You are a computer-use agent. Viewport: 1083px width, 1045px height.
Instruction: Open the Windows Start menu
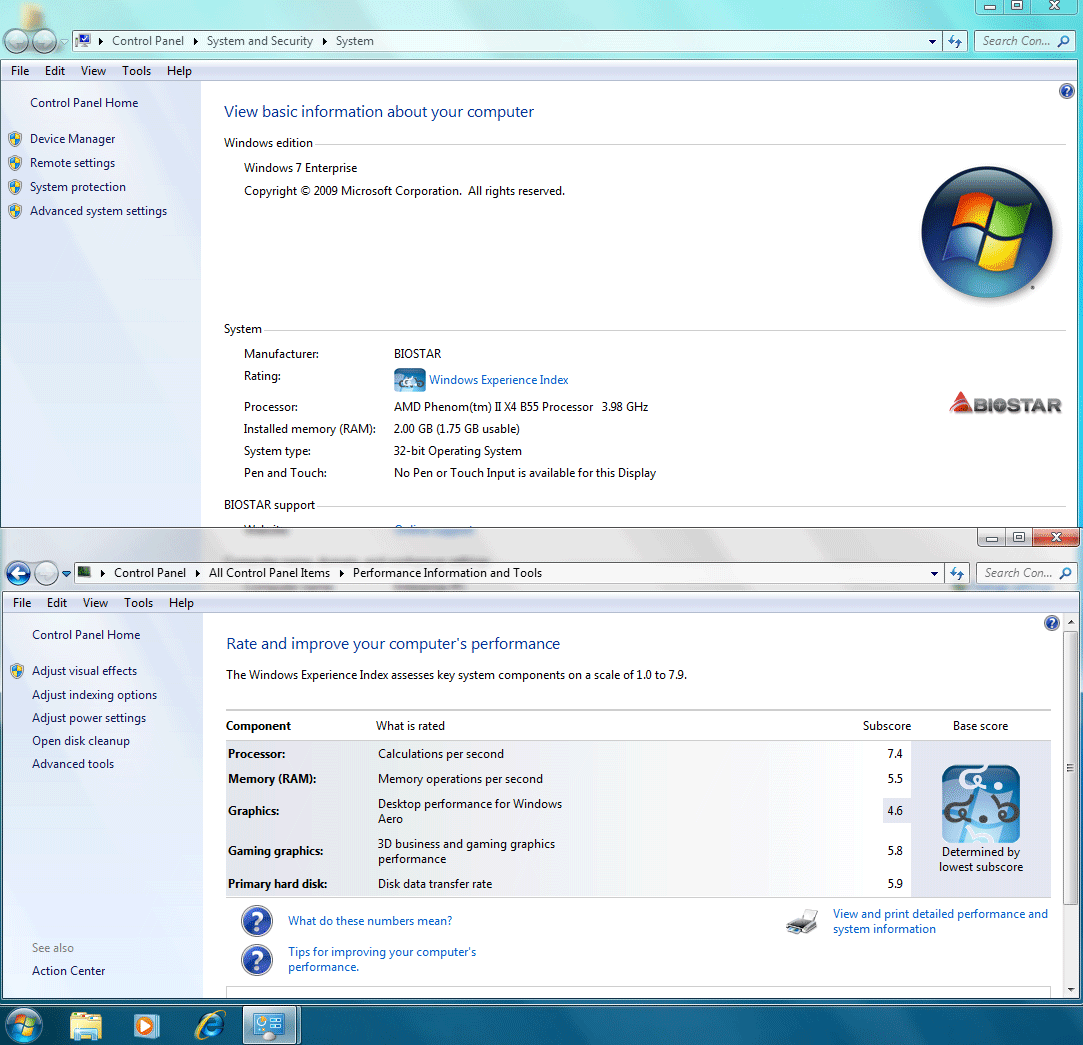(x=23, y=1026)
